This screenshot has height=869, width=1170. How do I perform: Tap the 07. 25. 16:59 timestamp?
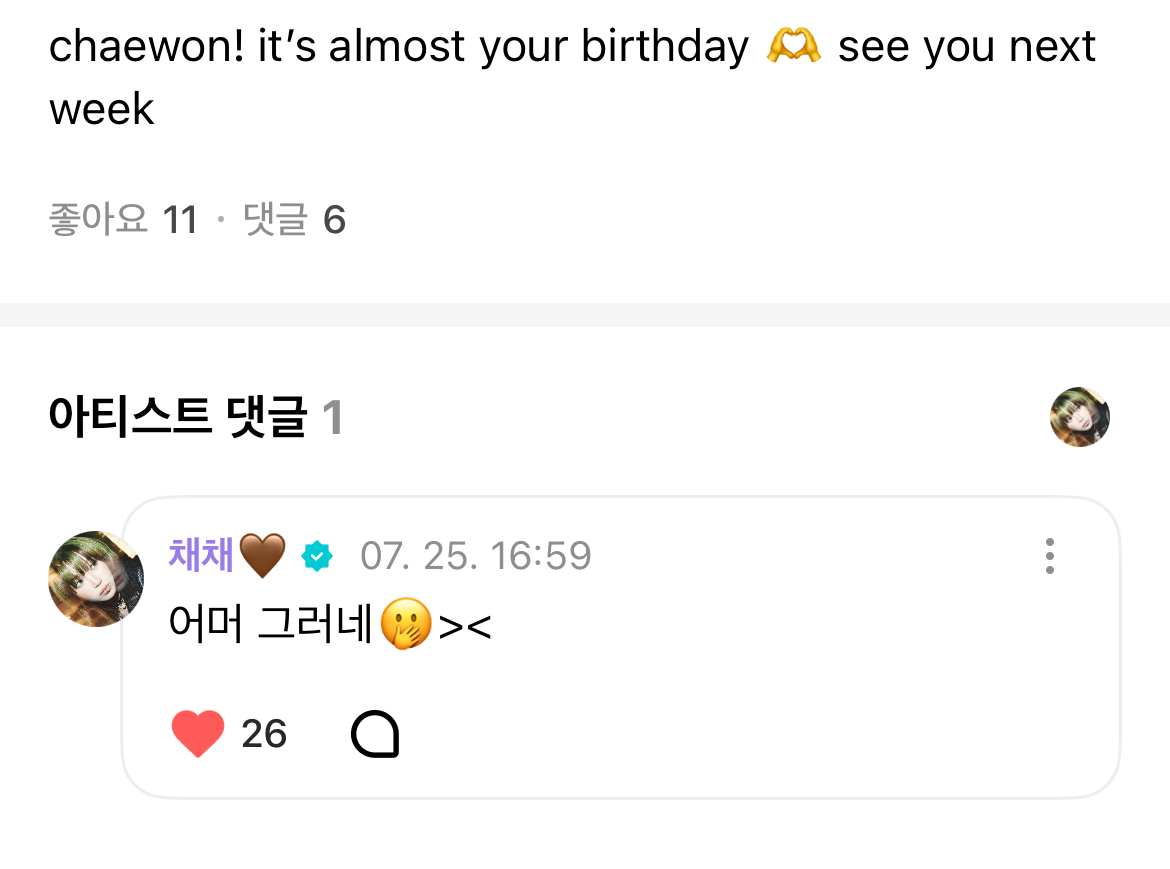pos(476,556)
